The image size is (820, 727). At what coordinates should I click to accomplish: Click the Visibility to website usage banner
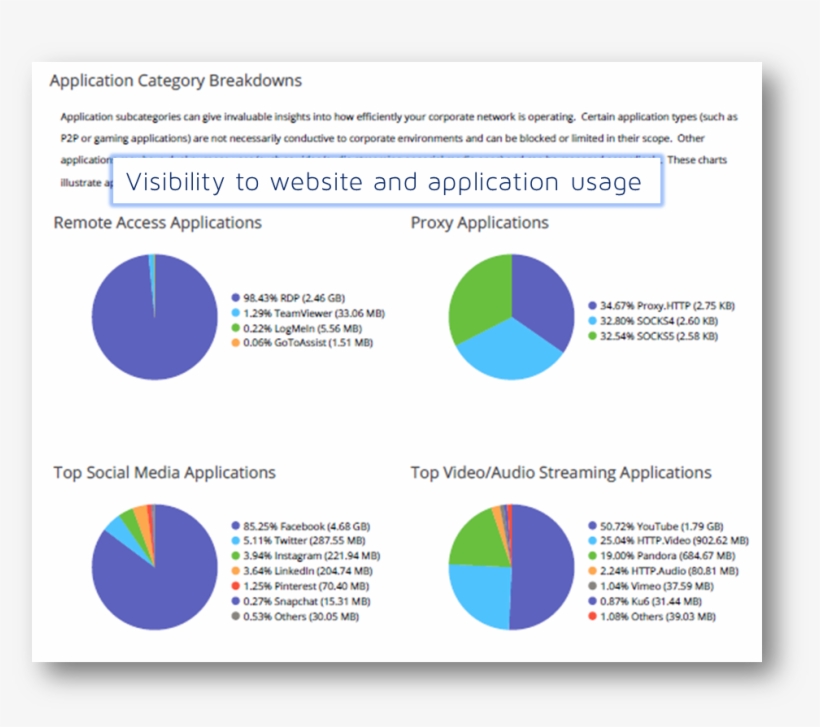[387, 181]
